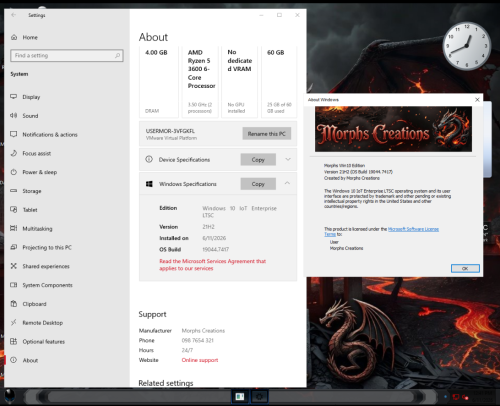Screen dimensions: 500x406
Task: Click the Hours value 24/7
Action: (x=187, y=350)
